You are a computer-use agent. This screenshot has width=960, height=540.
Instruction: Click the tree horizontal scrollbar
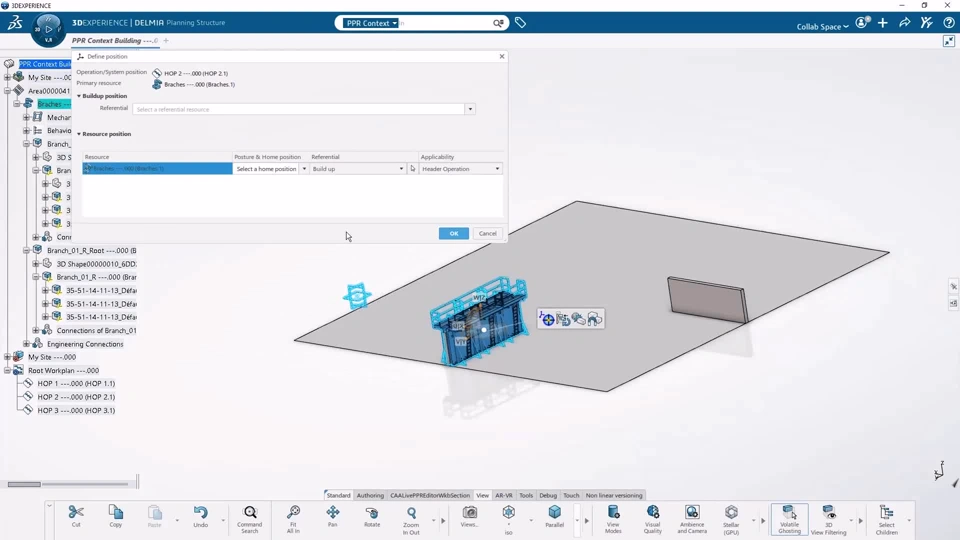pos(24,484)
